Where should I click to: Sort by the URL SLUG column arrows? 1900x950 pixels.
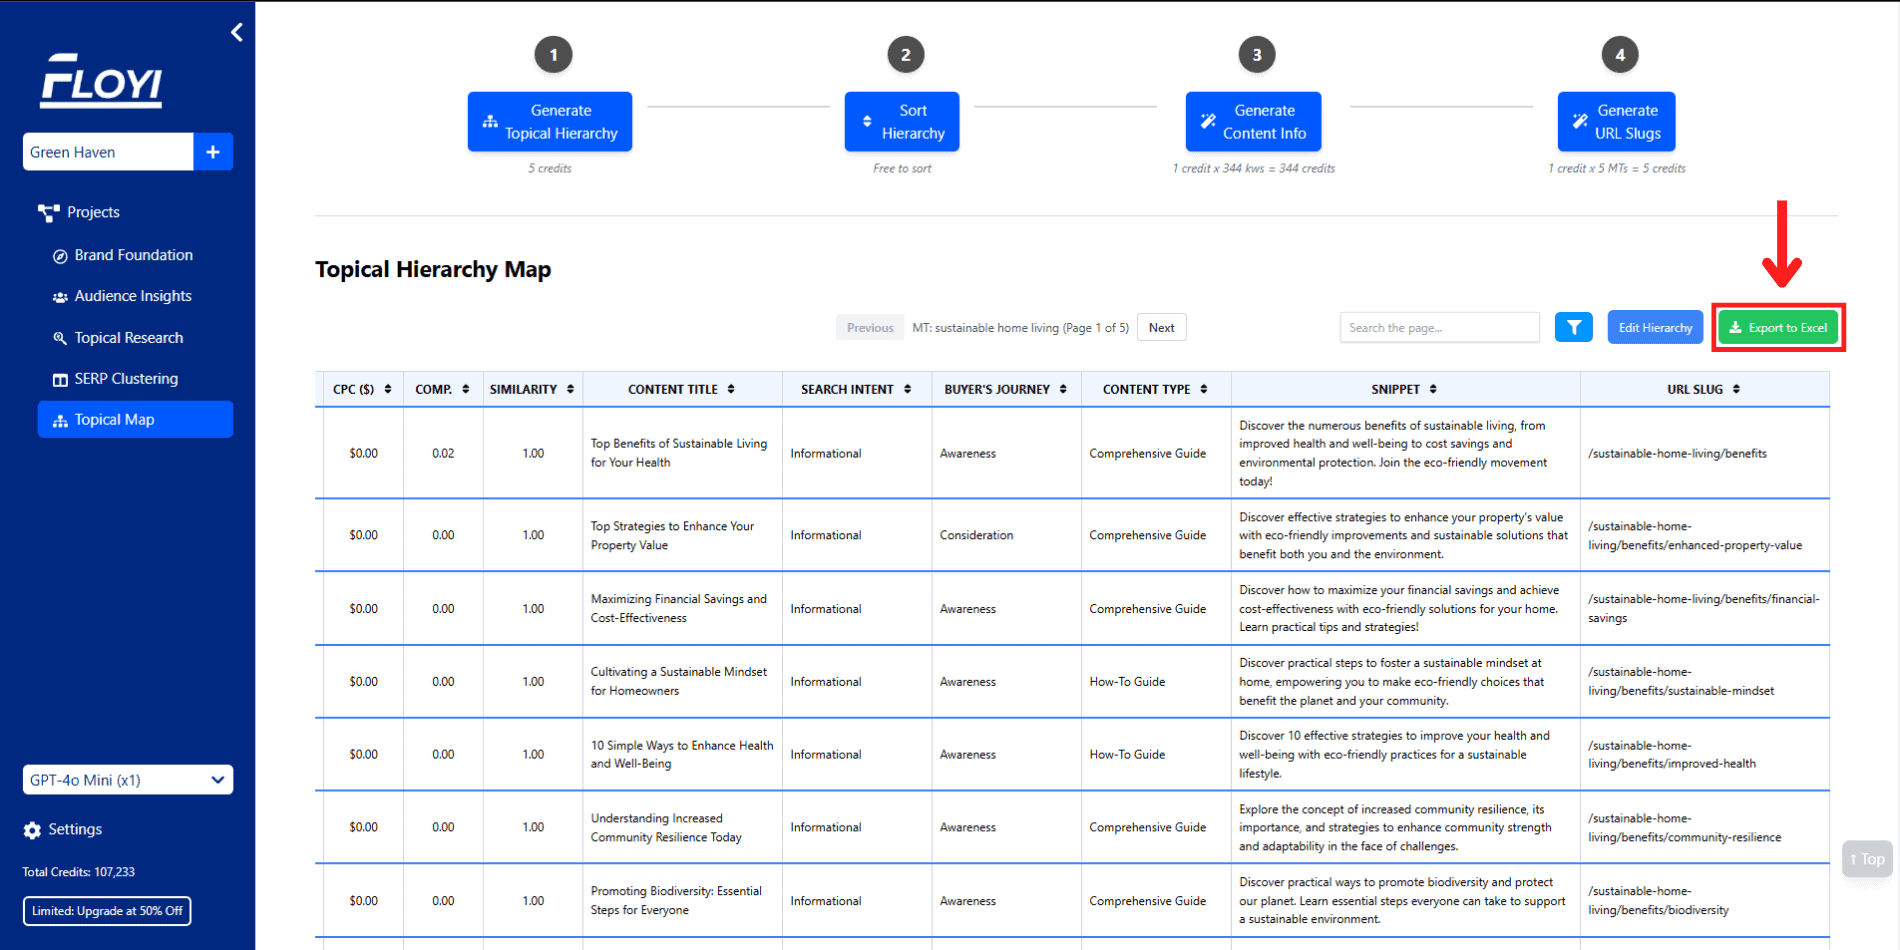tap(1736, 390)
